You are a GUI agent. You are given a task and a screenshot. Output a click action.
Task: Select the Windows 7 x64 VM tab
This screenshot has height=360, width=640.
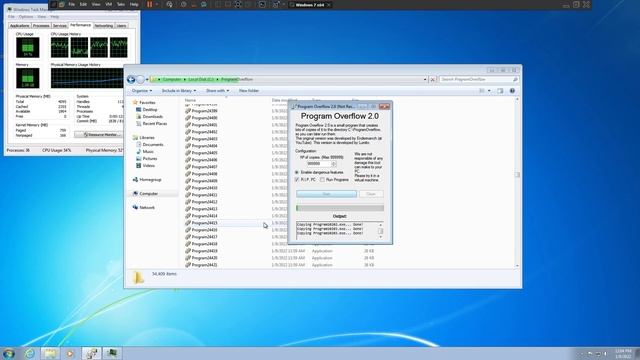coord(309,5)
